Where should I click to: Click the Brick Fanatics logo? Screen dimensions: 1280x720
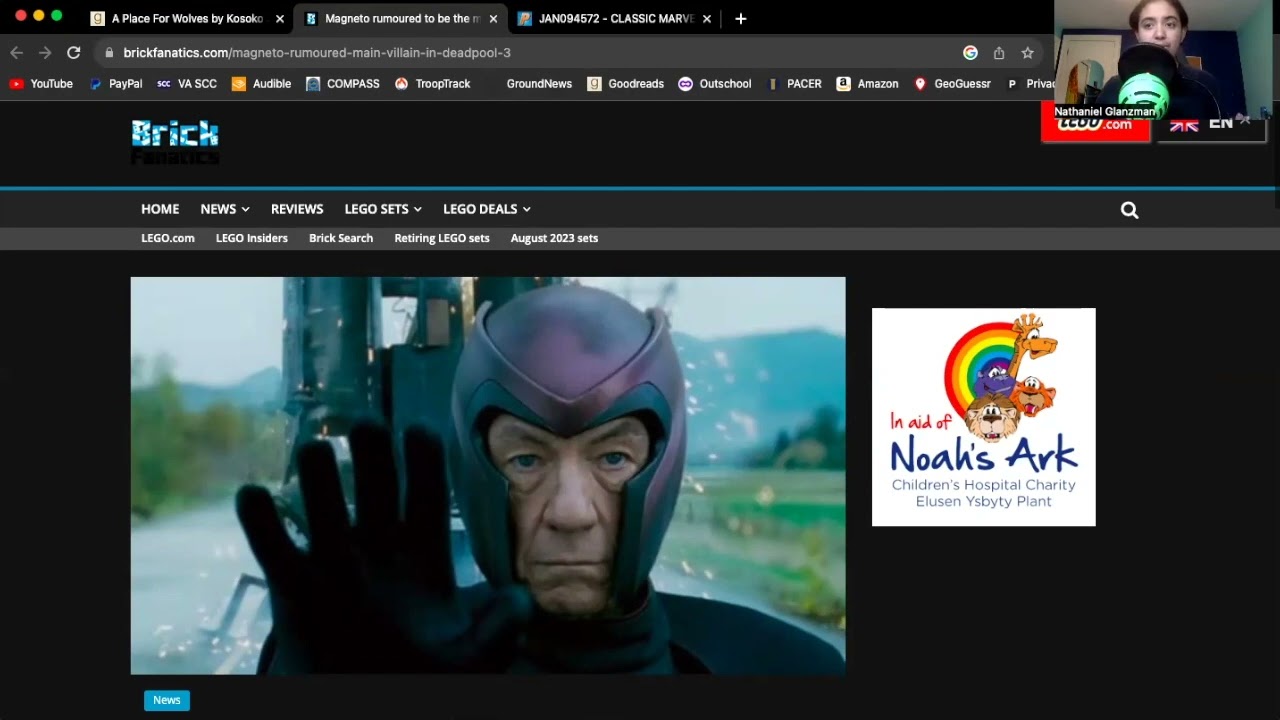[x=175, y=142]
